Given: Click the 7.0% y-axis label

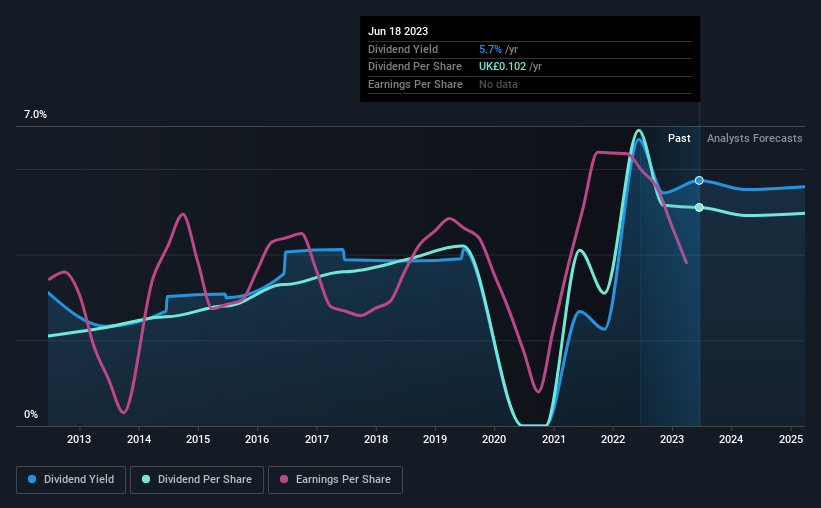Looking at the screenshot, I should click(35, 114).
